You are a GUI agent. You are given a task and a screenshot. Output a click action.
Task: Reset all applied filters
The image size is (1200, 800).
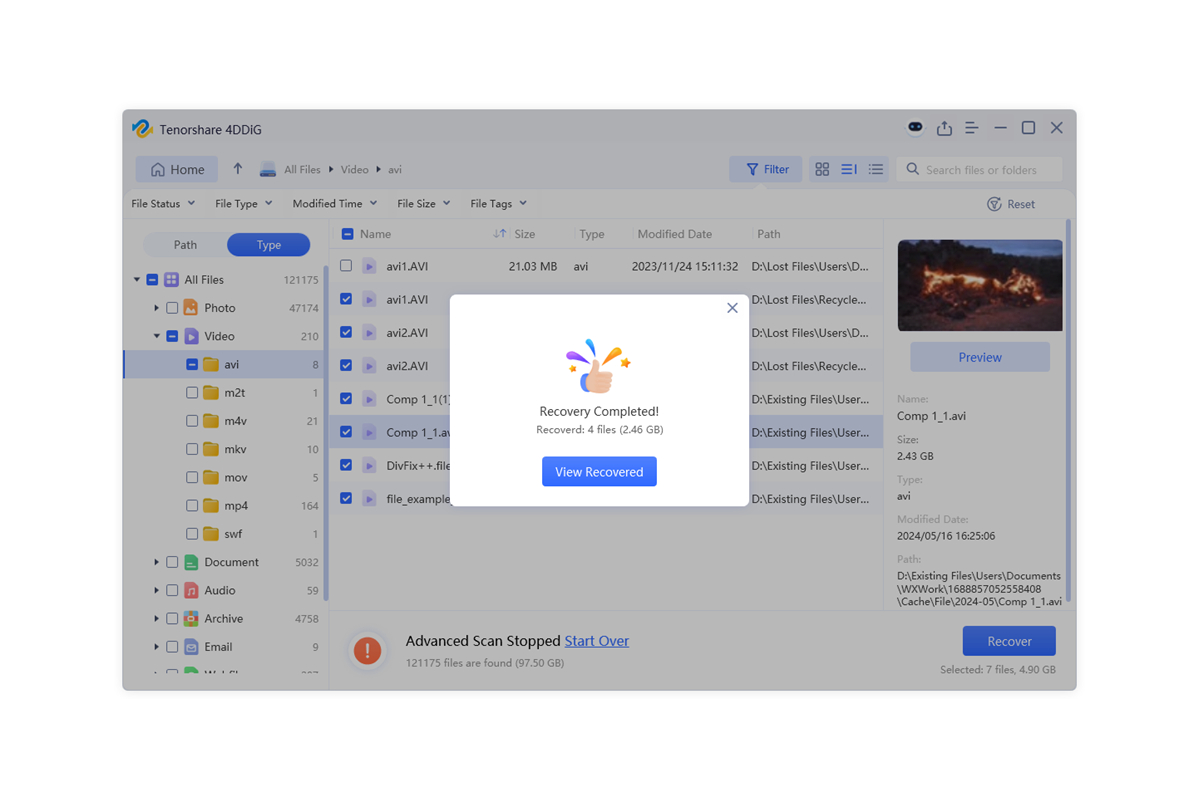[x=1013, y=204]
